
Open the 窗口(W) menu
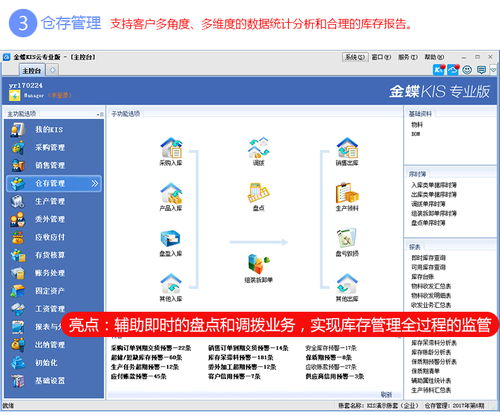point(381,57)
